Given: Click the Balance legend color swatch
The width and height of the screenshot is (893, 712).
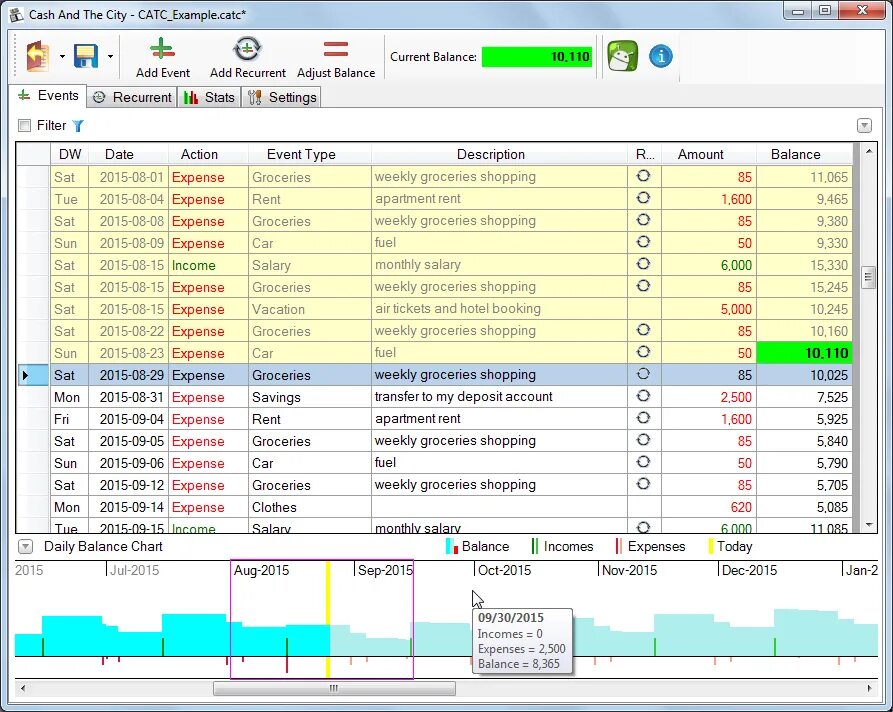Looking at the screenshot, I should [x=452, y=547].
